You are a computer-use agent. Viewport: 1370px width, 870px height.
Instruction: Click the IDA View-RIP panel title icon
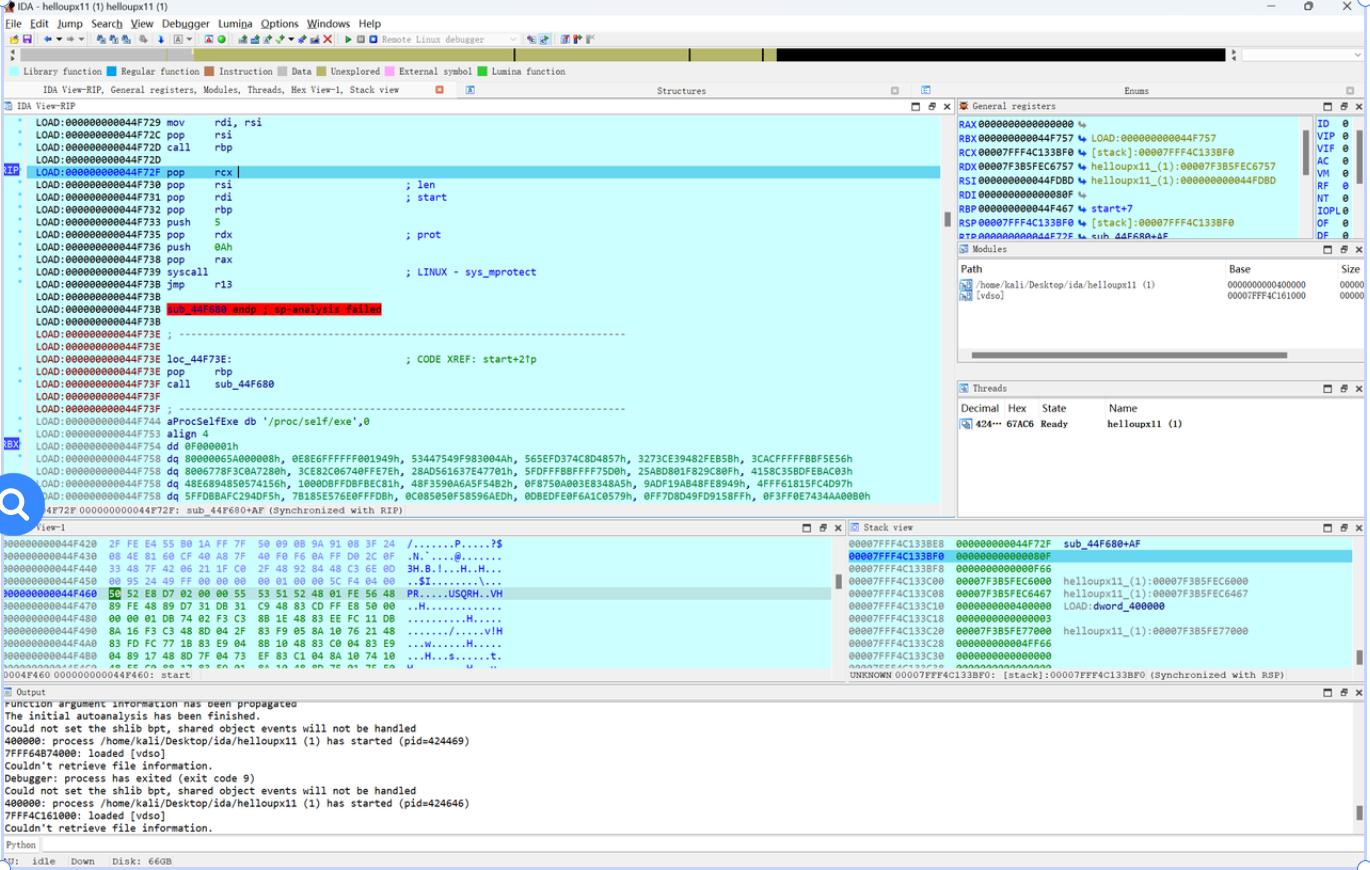9,106
